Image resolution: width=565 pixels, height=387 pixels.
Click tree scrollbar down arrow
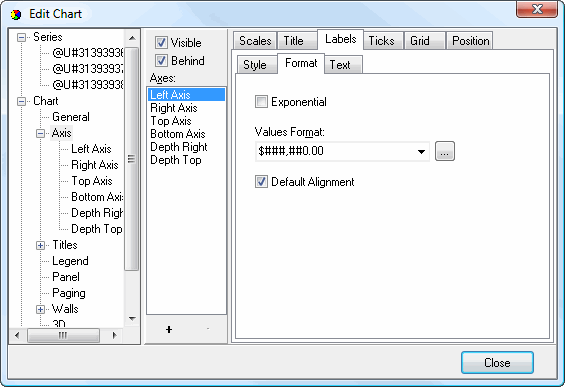[132, 319]
